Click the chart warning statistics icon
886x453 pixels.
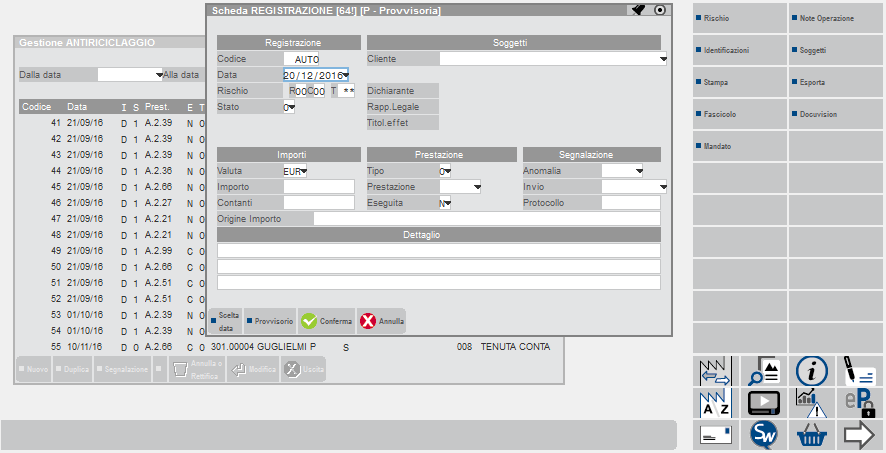(x=811, y=403)
